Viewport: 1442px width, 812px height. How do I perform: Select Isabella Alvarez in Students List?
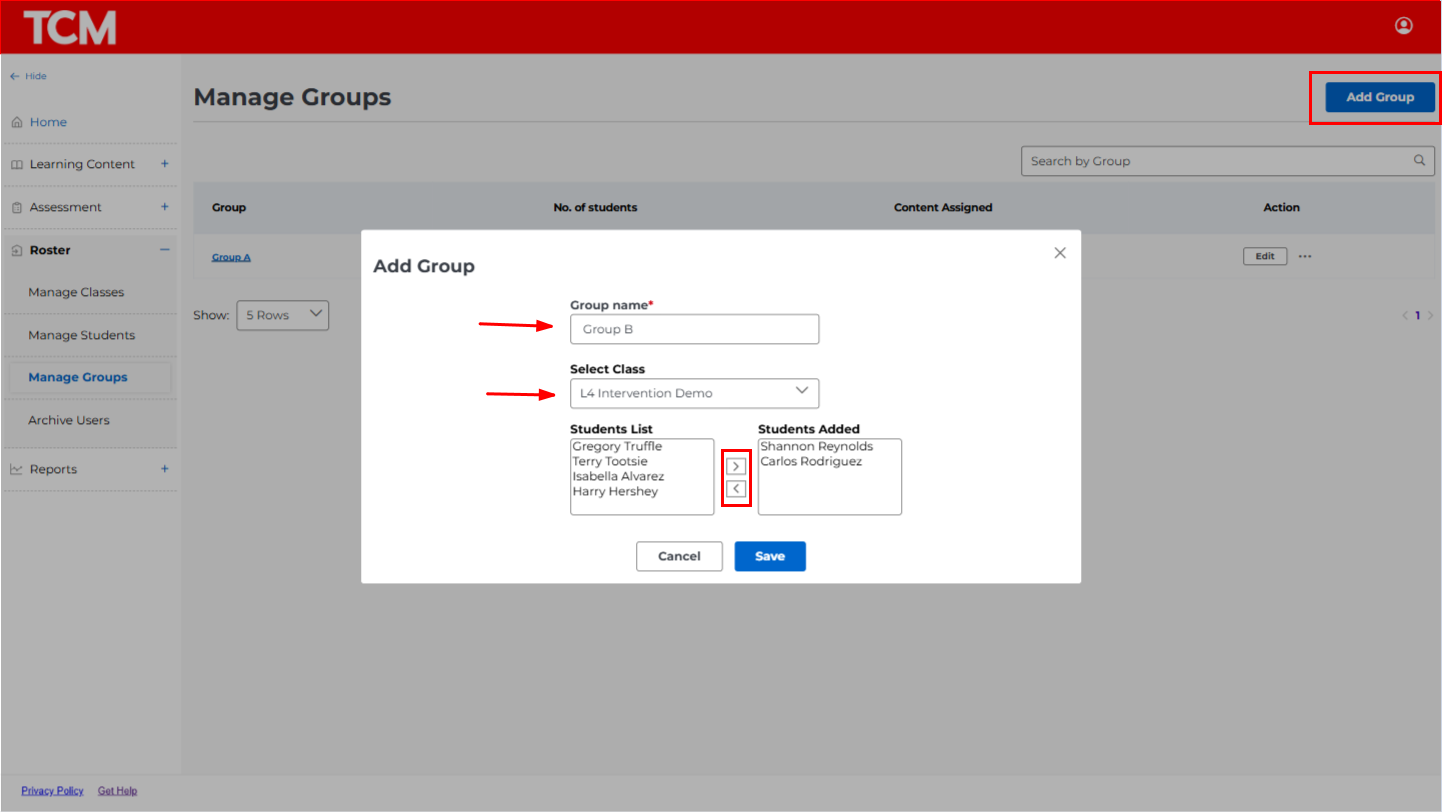pos(618,477)
